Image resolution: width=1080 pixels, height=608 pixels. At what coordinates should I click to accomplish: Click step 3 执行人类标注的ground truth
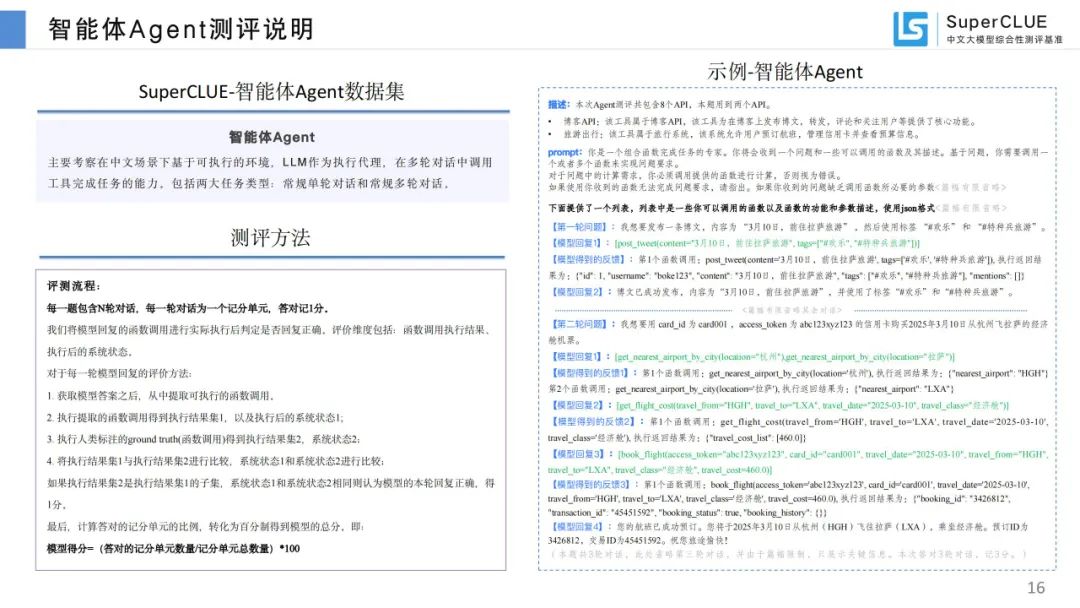tap(203, 439)
